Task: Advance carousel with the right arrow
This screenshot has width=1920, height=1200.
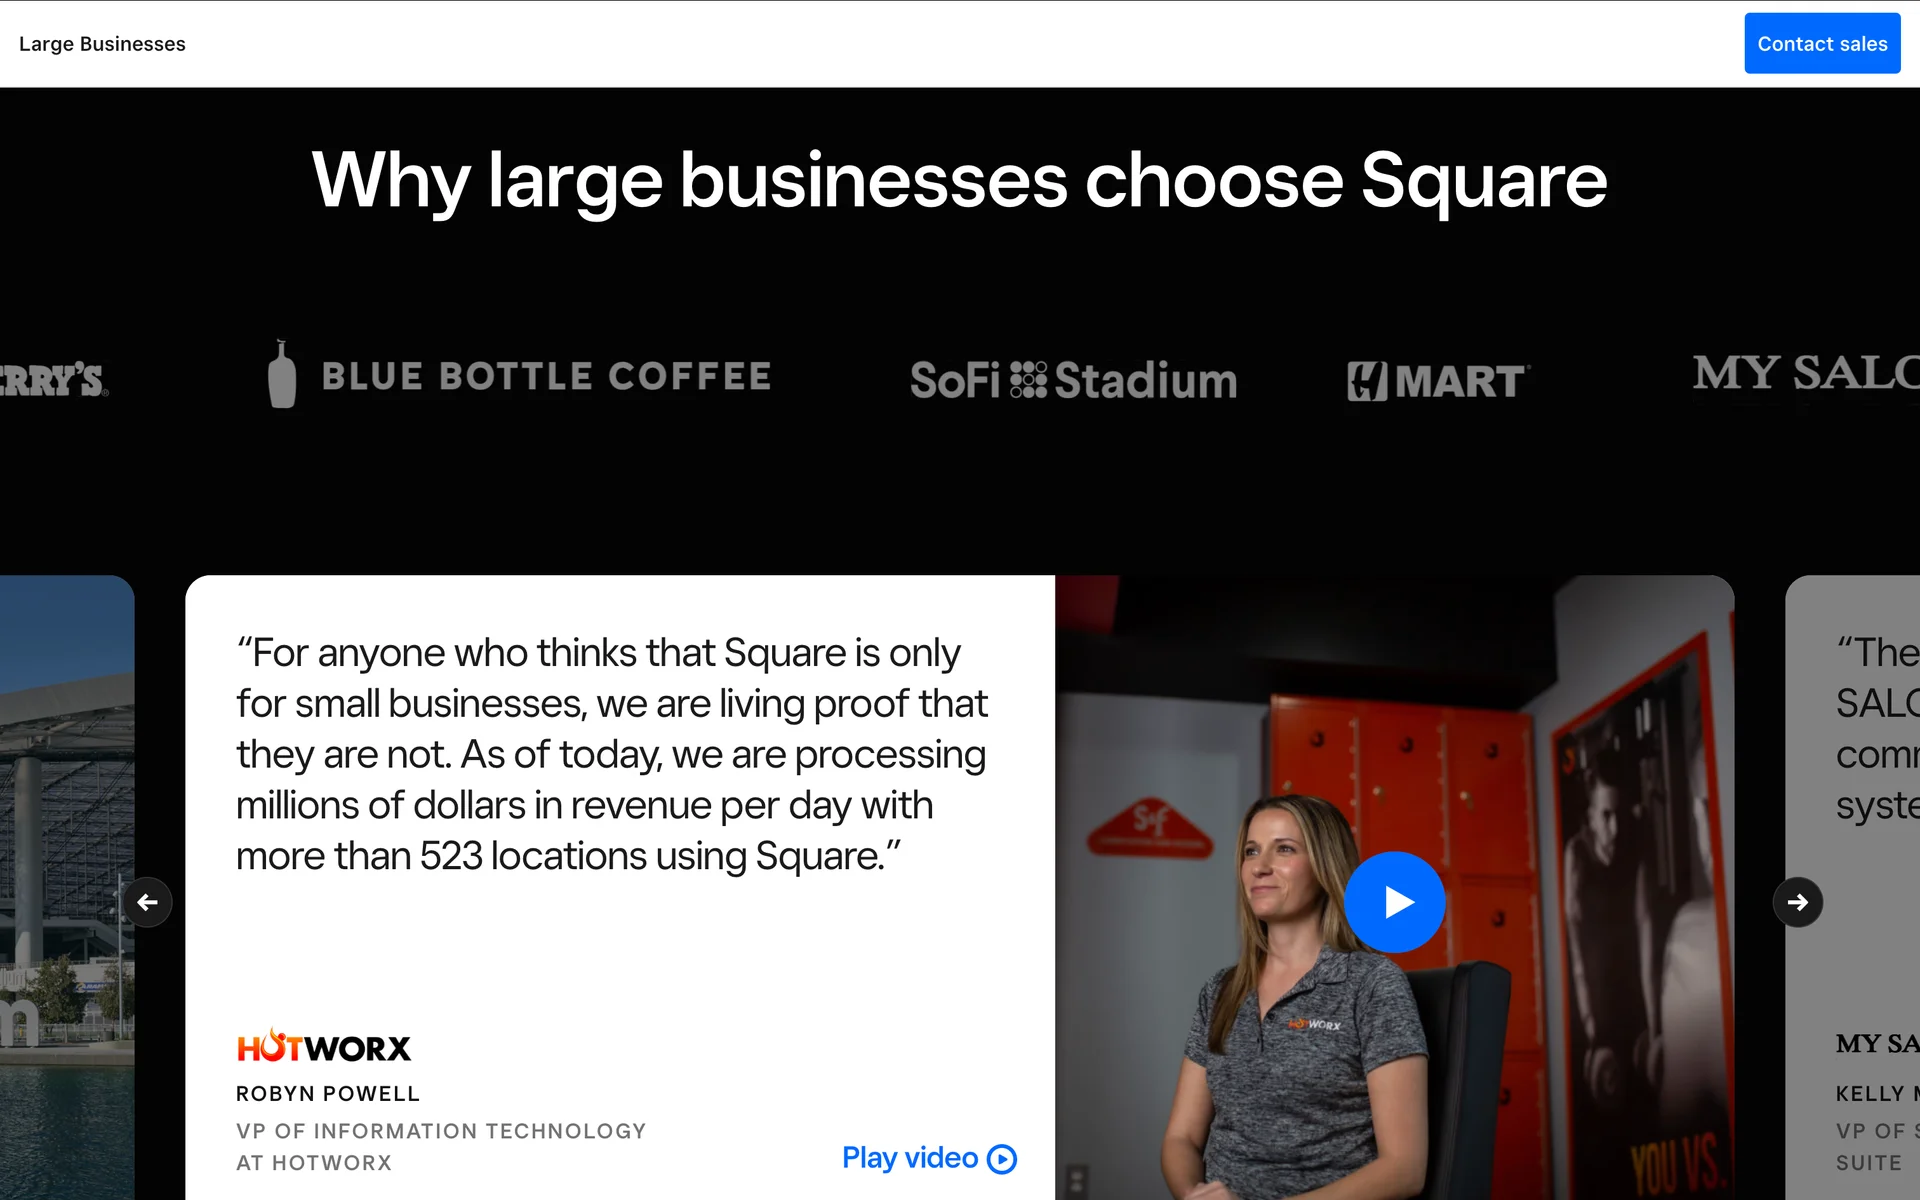Action: (1797, 902)
